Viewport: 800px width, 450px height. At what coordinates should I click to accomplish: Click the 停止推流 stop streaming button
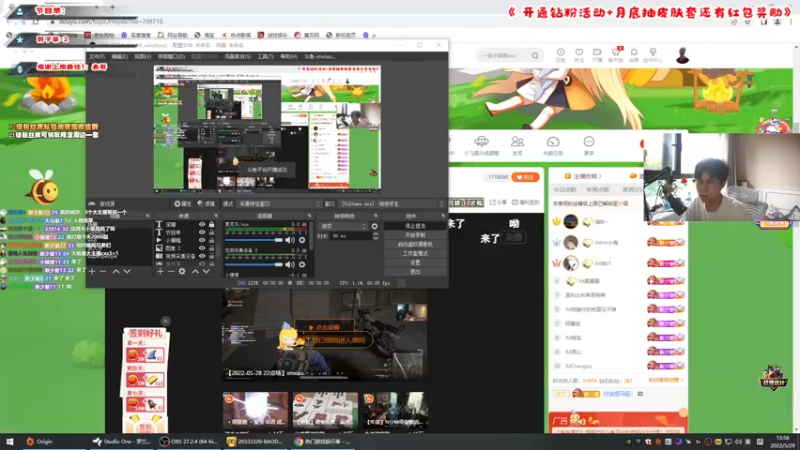click(x=415, y=226)
